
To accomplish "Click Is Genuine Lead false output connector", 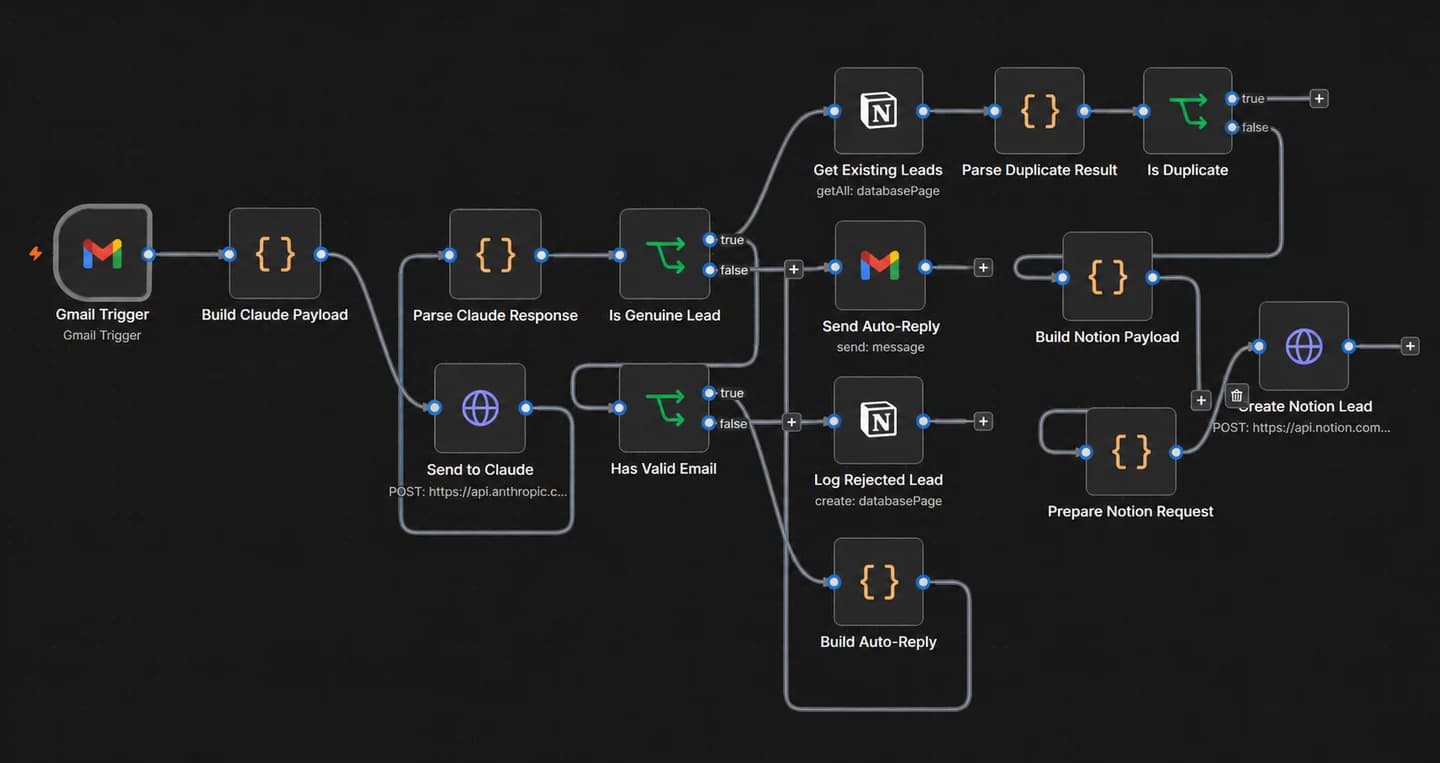I will 709,269.
